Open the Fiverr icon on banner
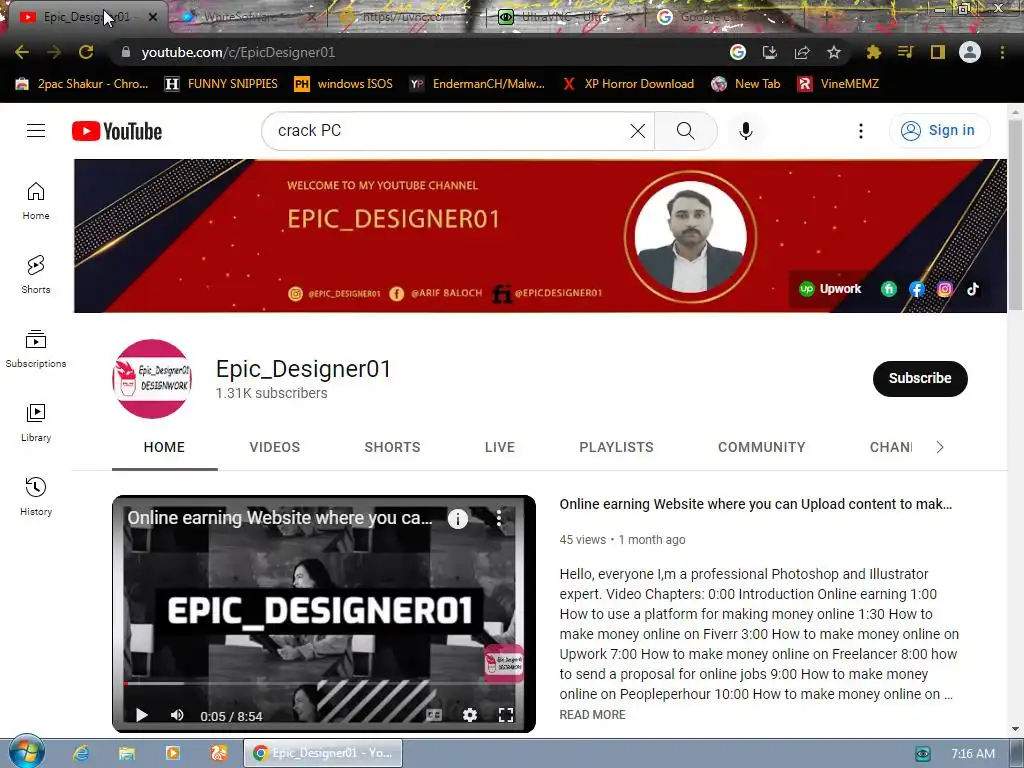Viewport: 1024px width, 768px height. tap(888, 289)
